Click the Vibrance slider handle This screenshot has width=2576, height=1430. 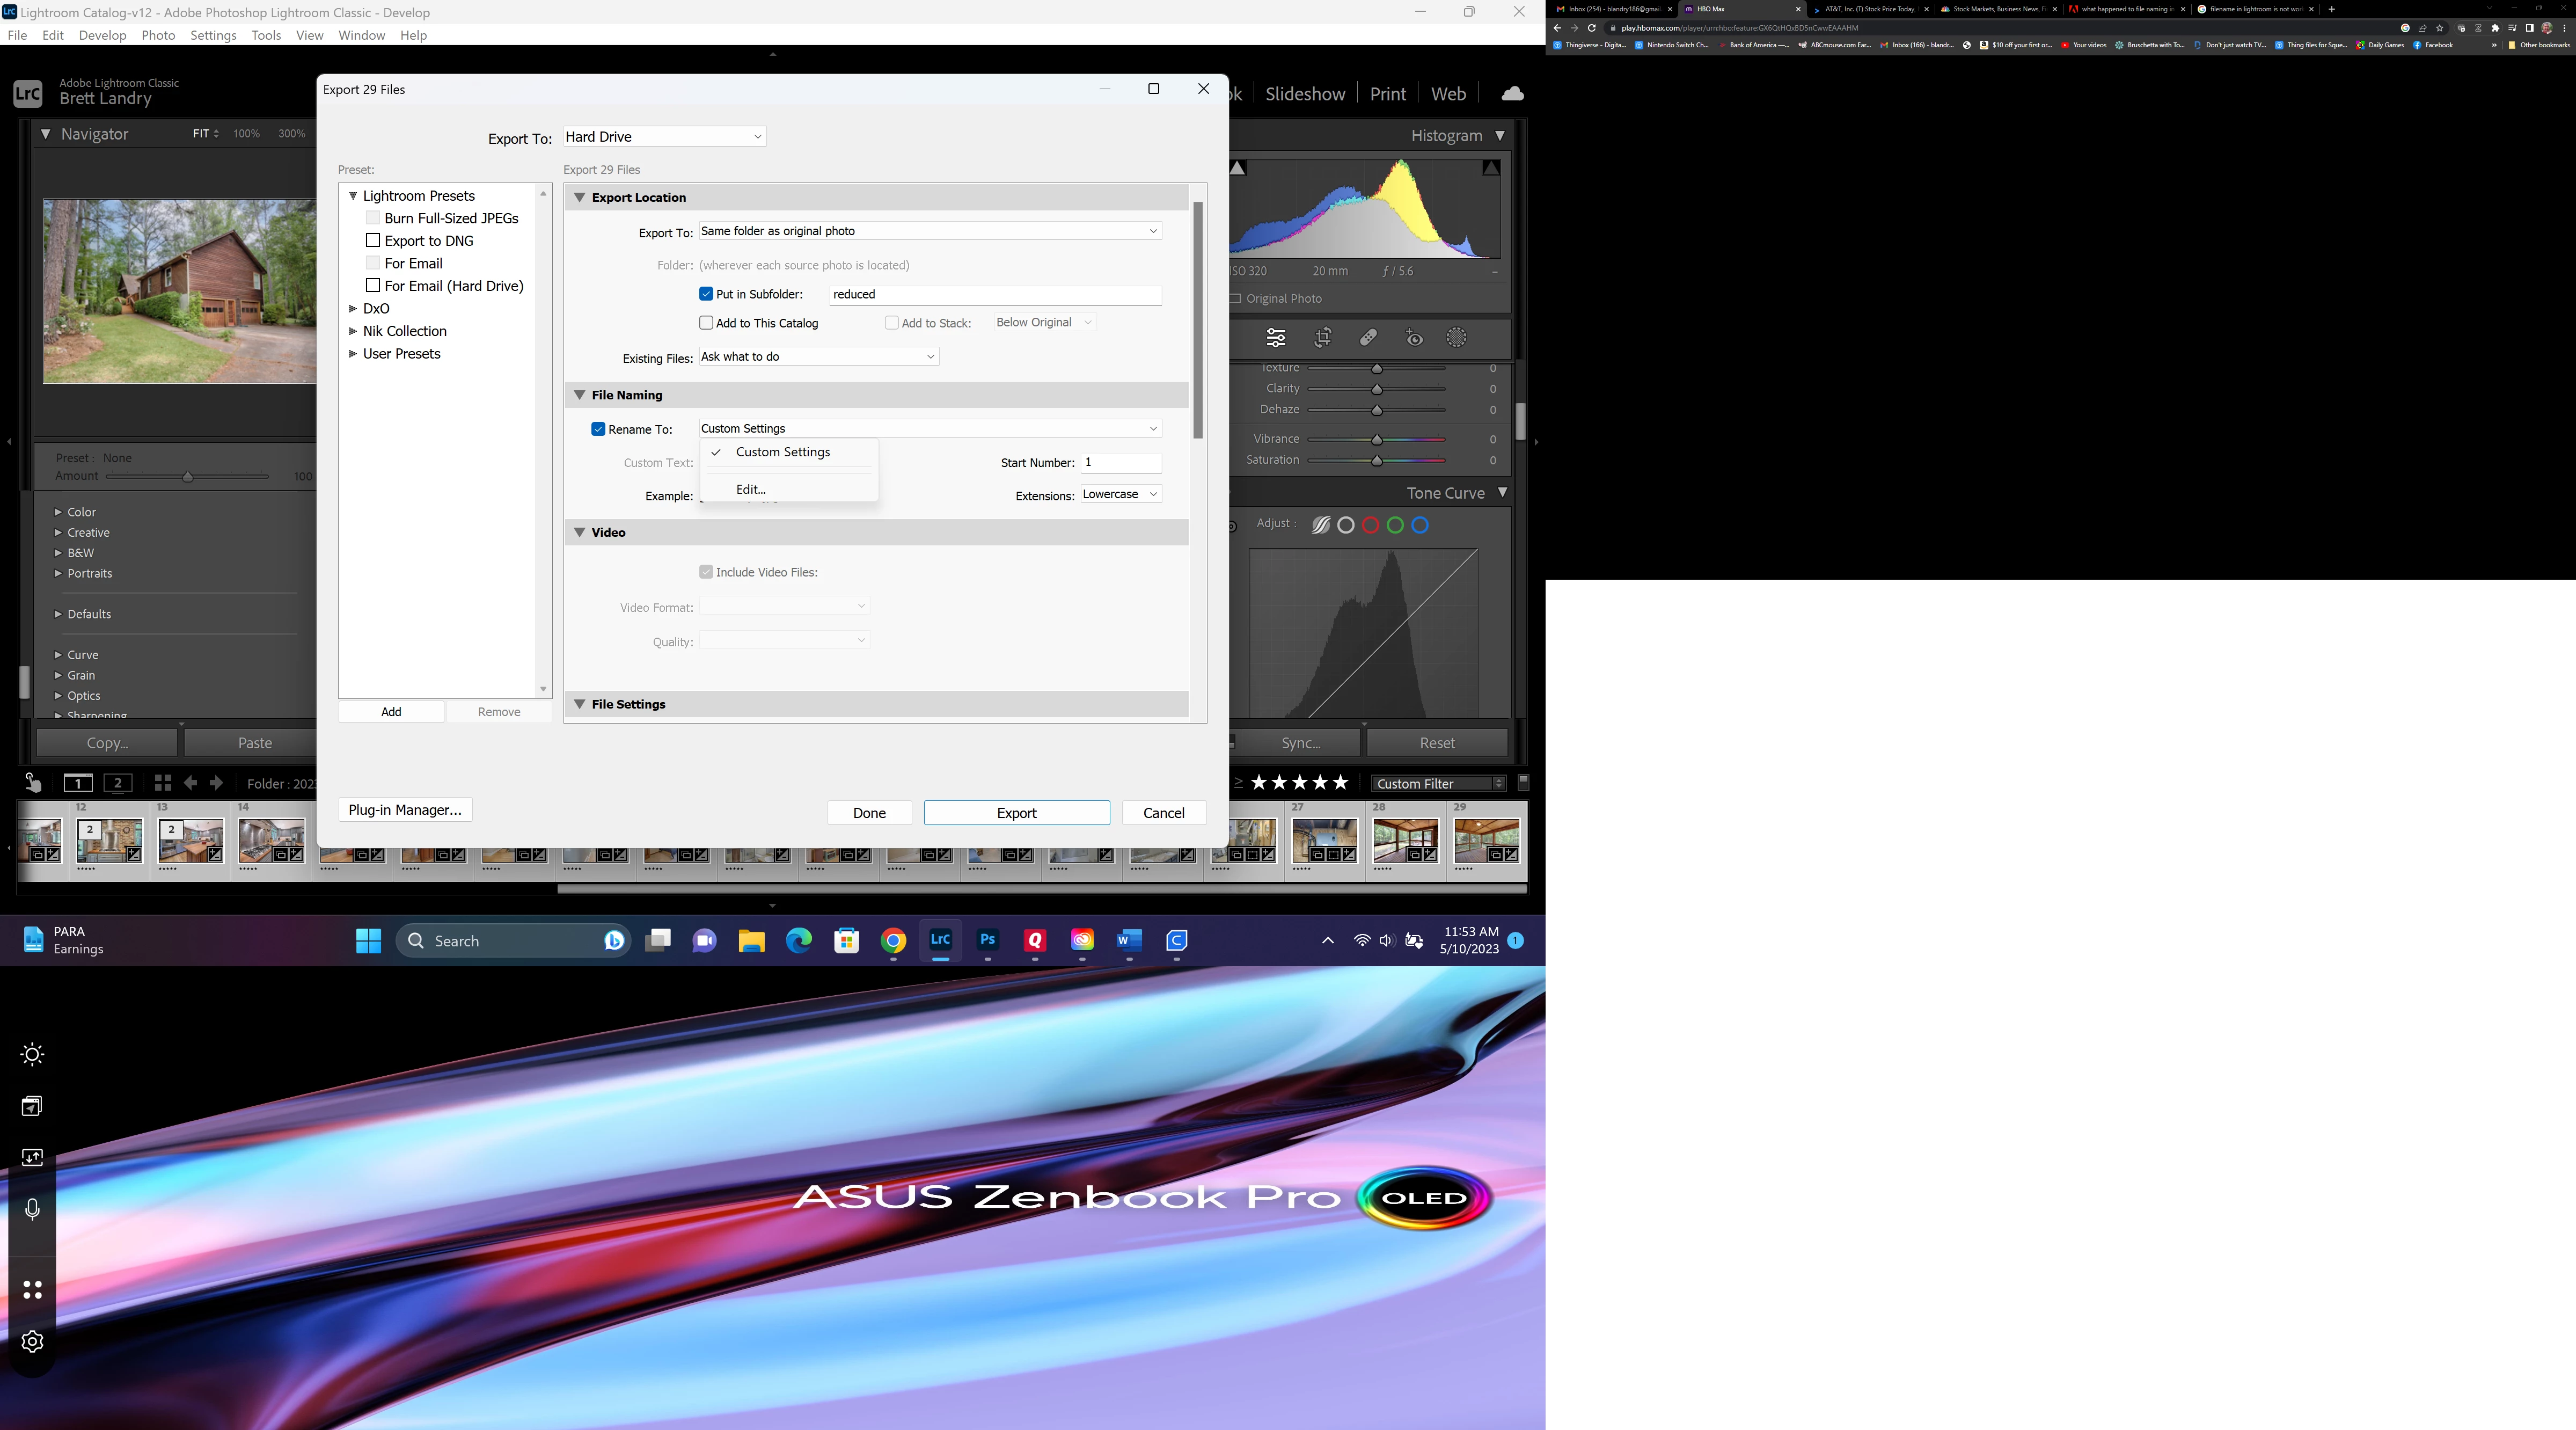tap(1377, 440)
